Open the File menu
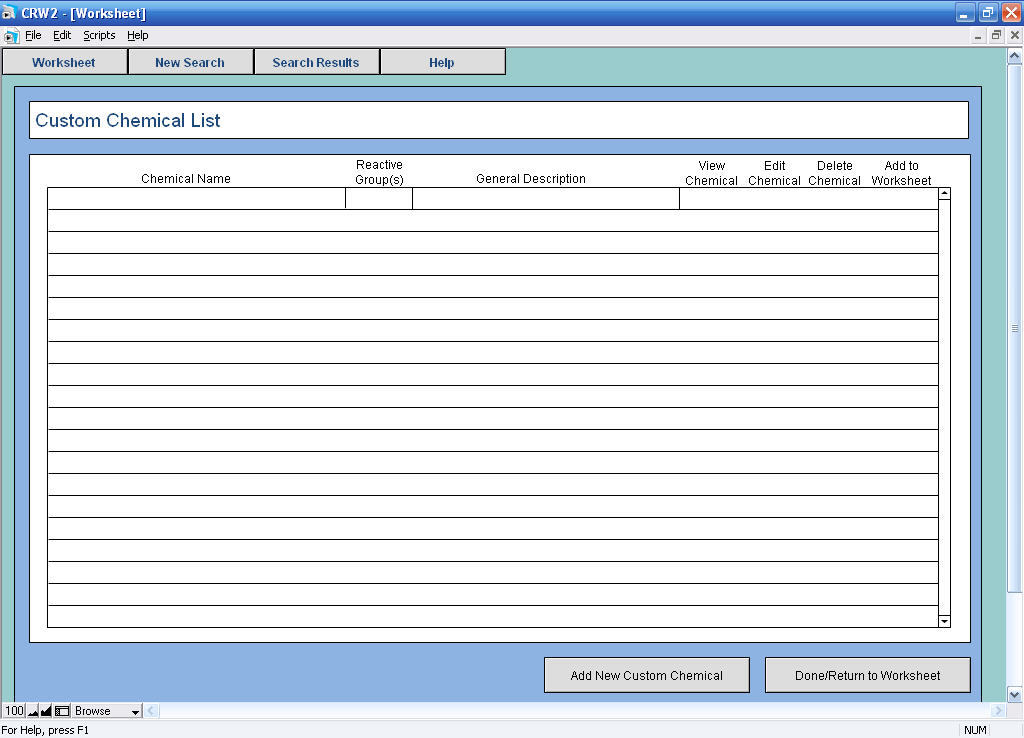Image resolution: width=1024 pixels, height=738 pixels. (x=33, y=35)
